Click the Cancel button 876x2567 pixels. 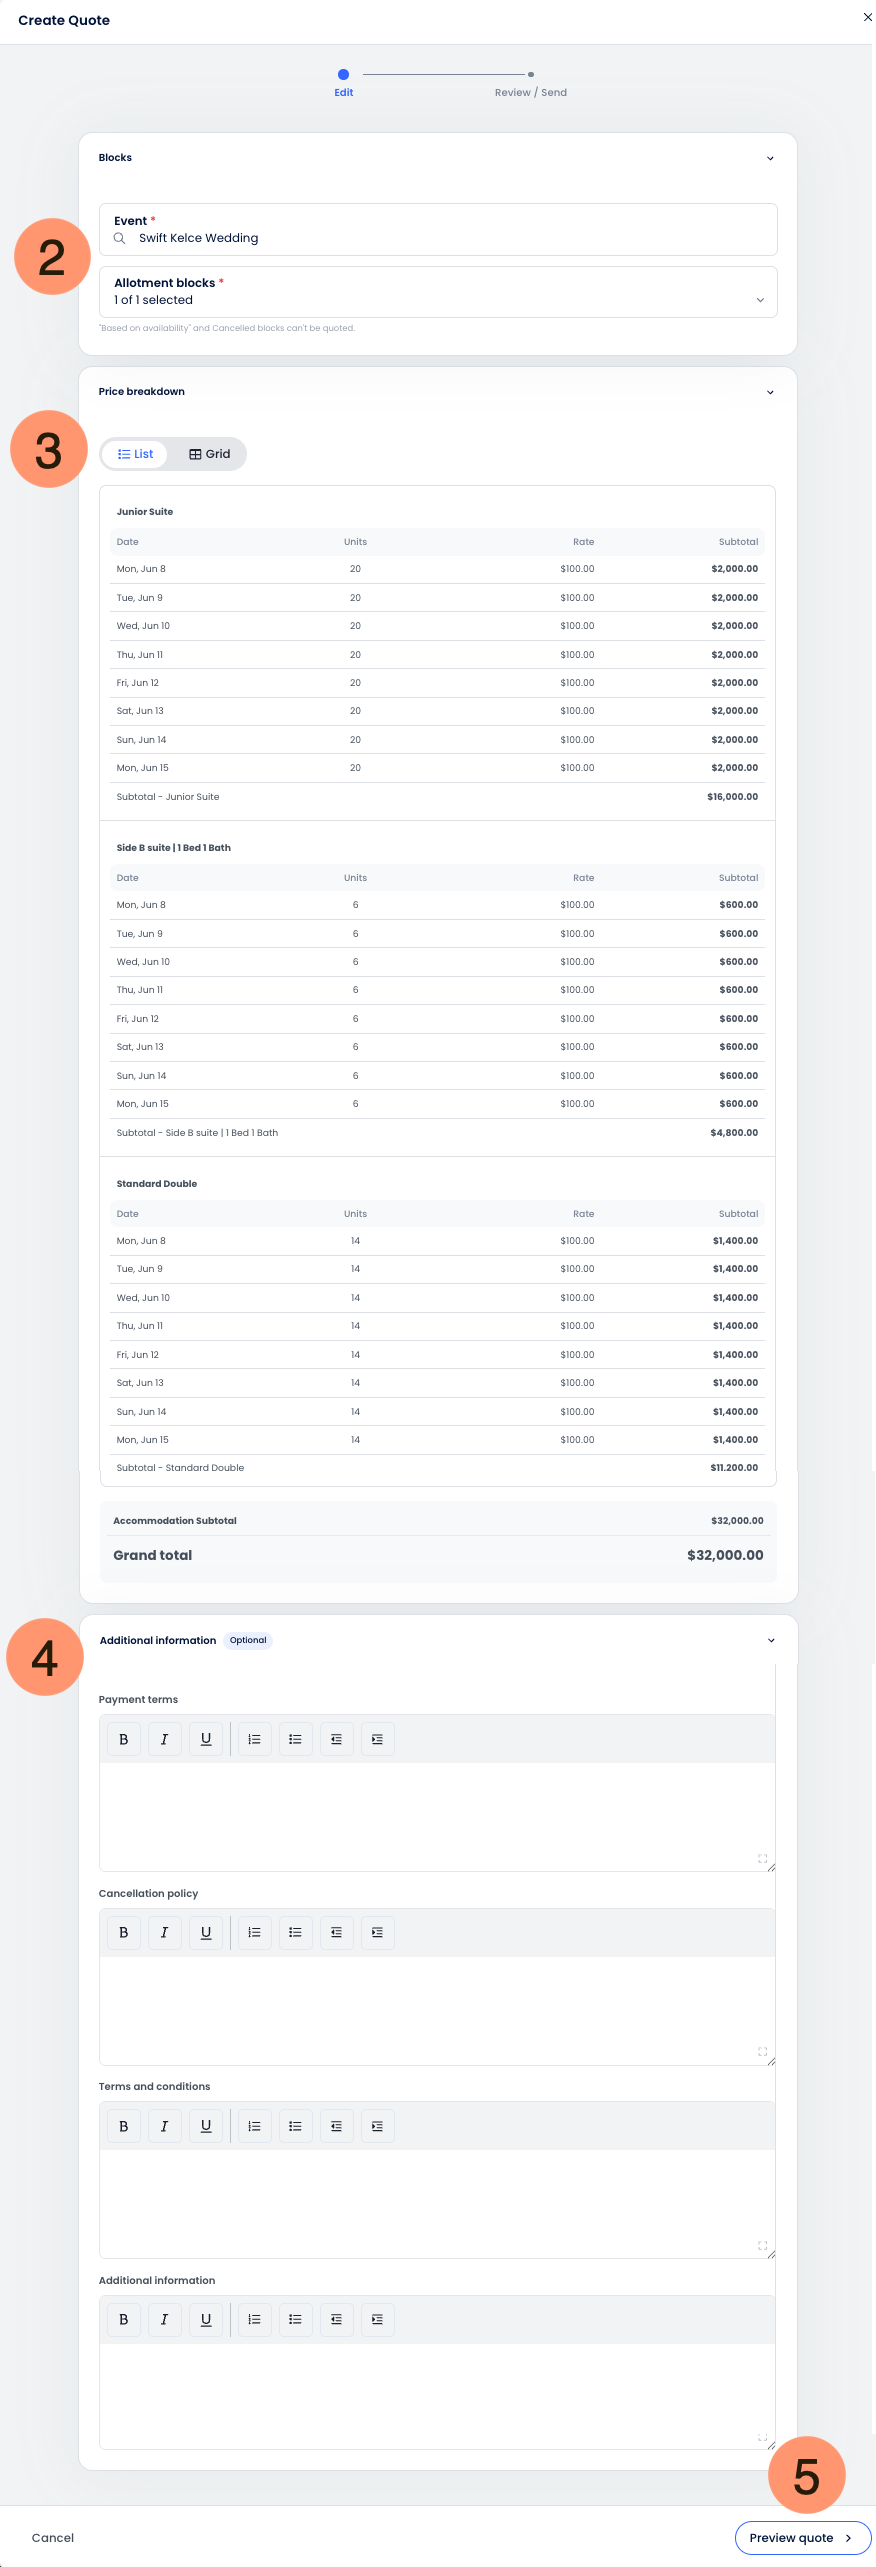pos(53,2537)
